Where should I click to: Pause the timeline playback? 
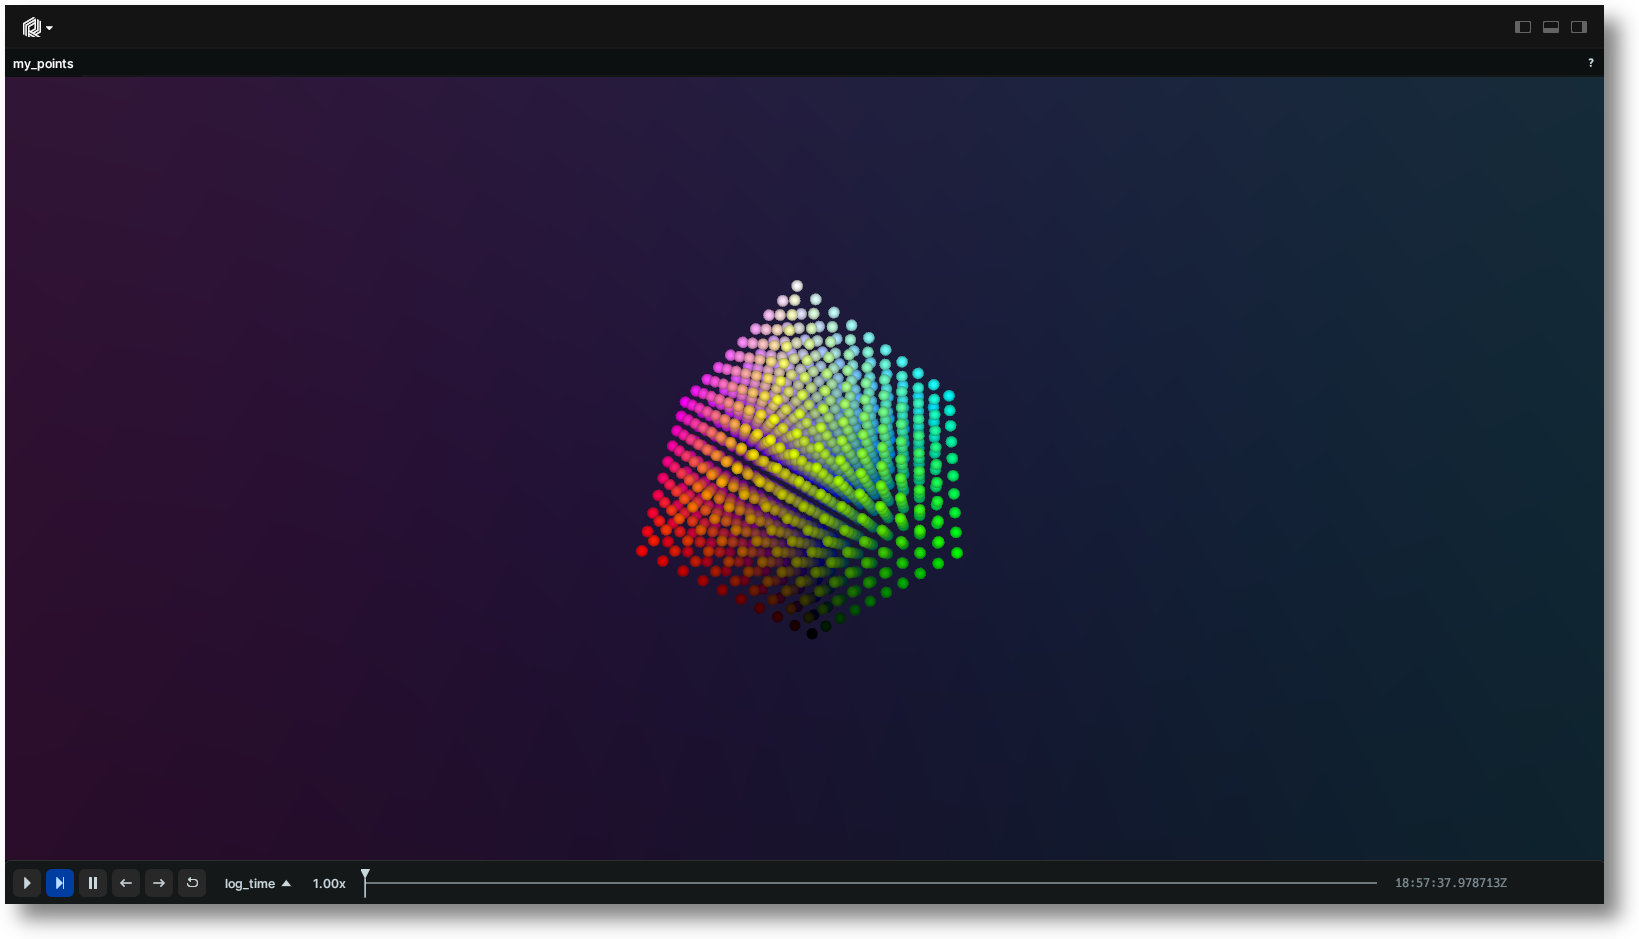point(93,883)
